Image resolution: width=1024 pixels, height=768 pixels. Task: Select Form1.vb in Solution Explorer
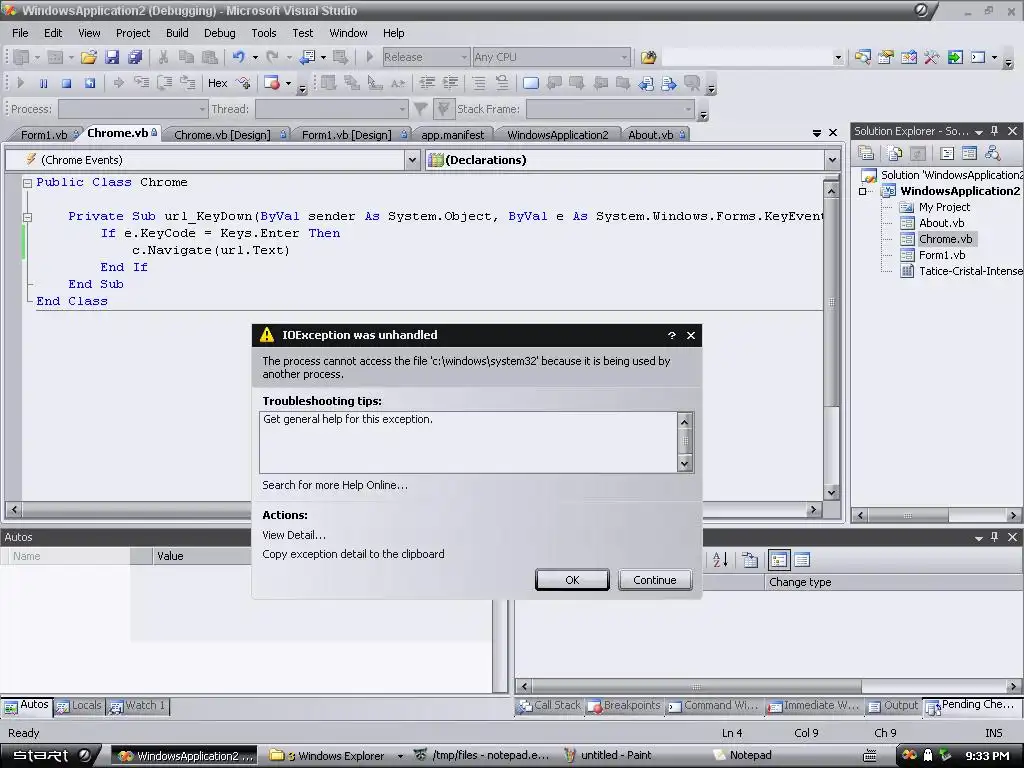(x=942, y=255)
